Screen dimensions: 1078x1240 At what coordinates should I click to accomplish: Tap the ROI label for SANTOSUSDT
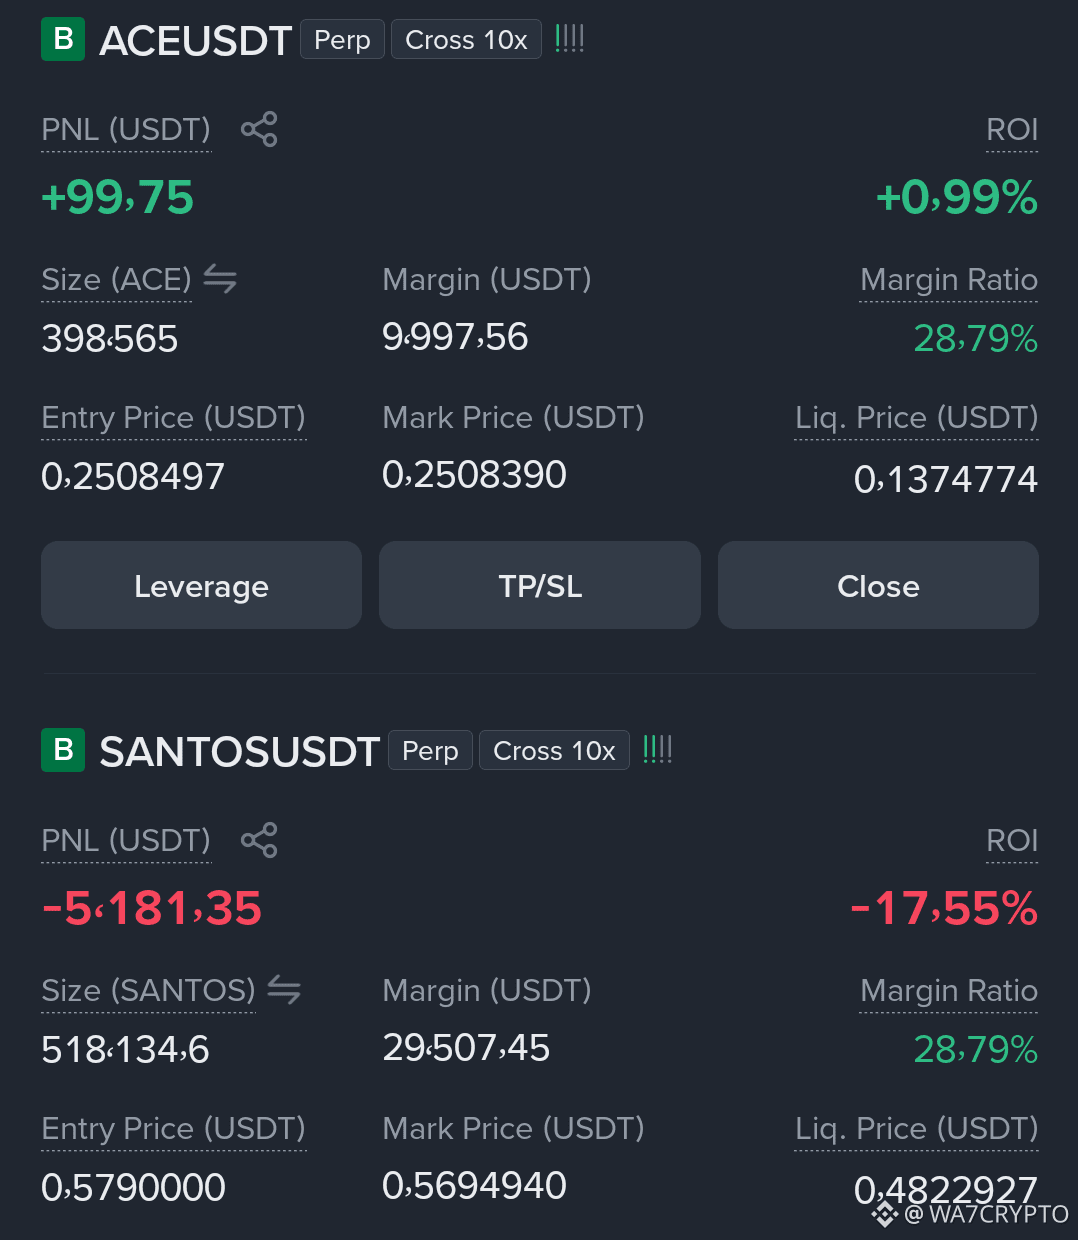coord(1012,840)
